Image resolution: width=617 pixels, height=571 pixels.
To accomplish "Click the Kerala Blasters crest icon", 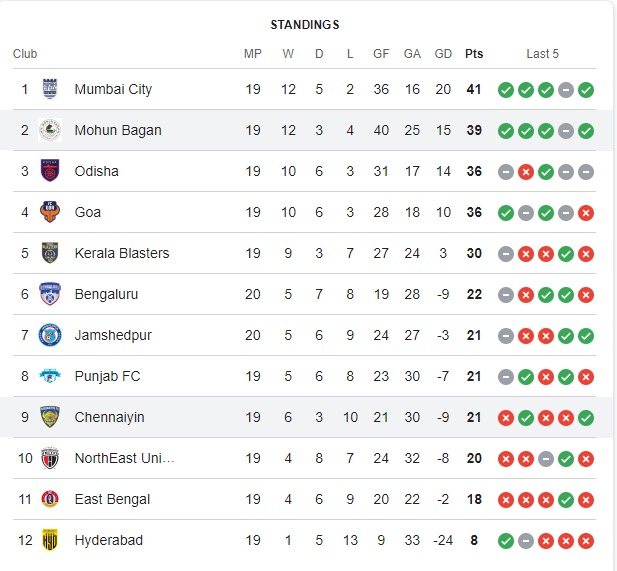I will click(x=49, y=253).
